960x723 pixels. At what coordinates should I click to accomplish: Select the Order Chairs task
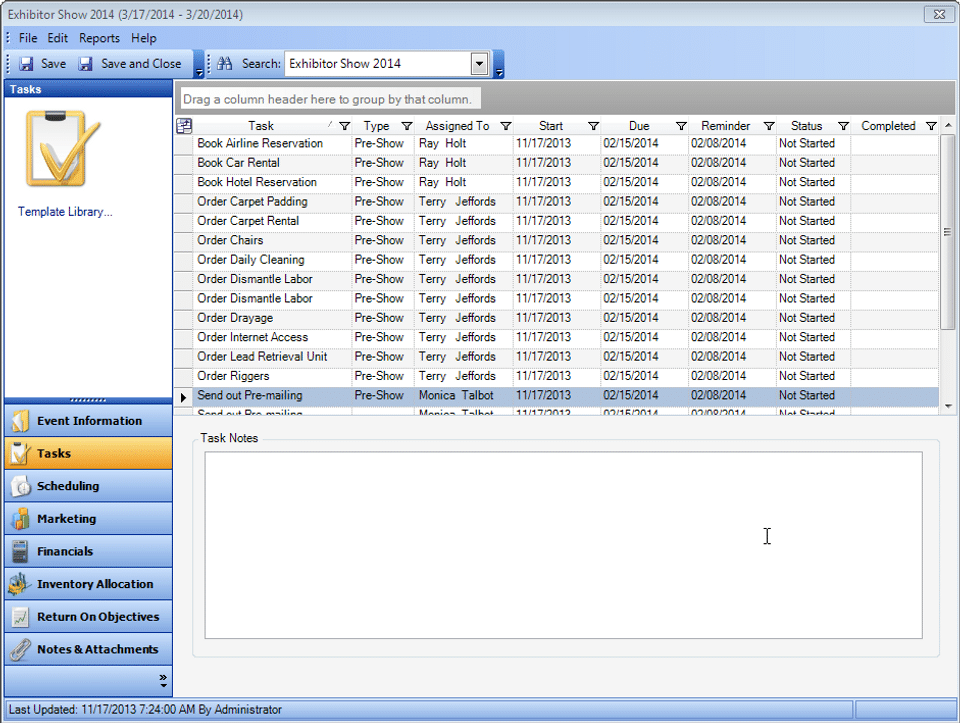pyautogui.click(x=556, y=240)
